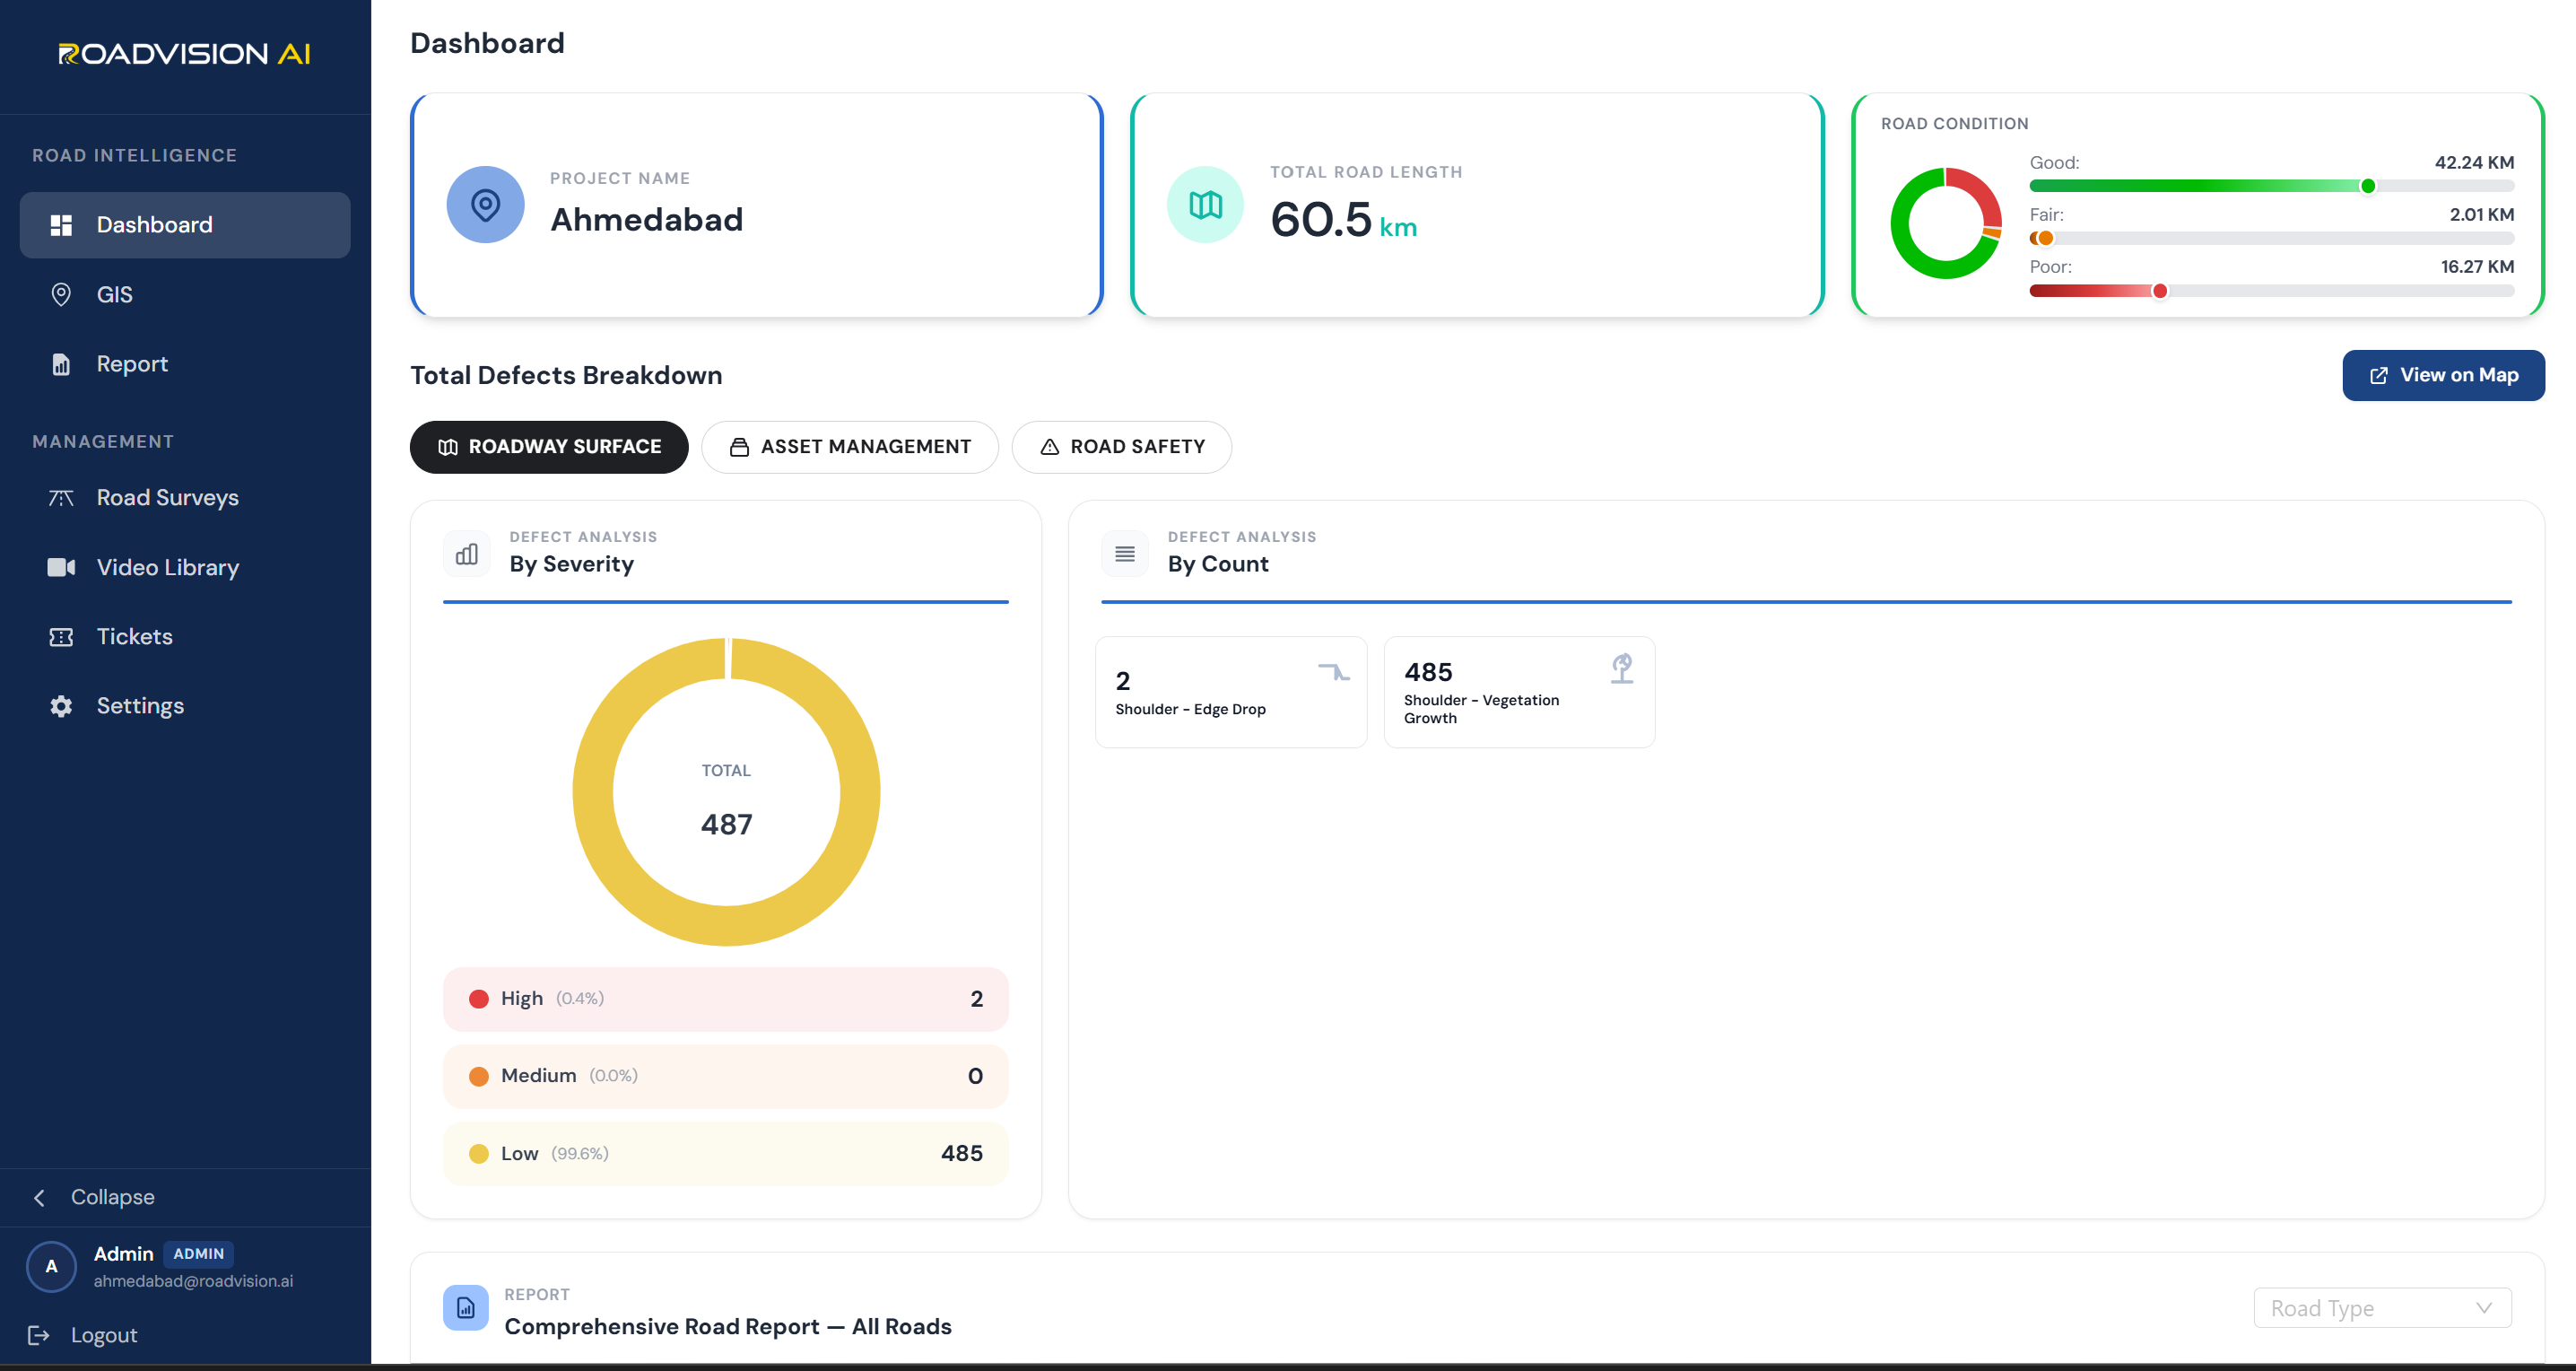This screenshot has height=1371, width=2576.
Task: Click the Comprehensive Road Report — All Roads title
Action: (727, 1326)
